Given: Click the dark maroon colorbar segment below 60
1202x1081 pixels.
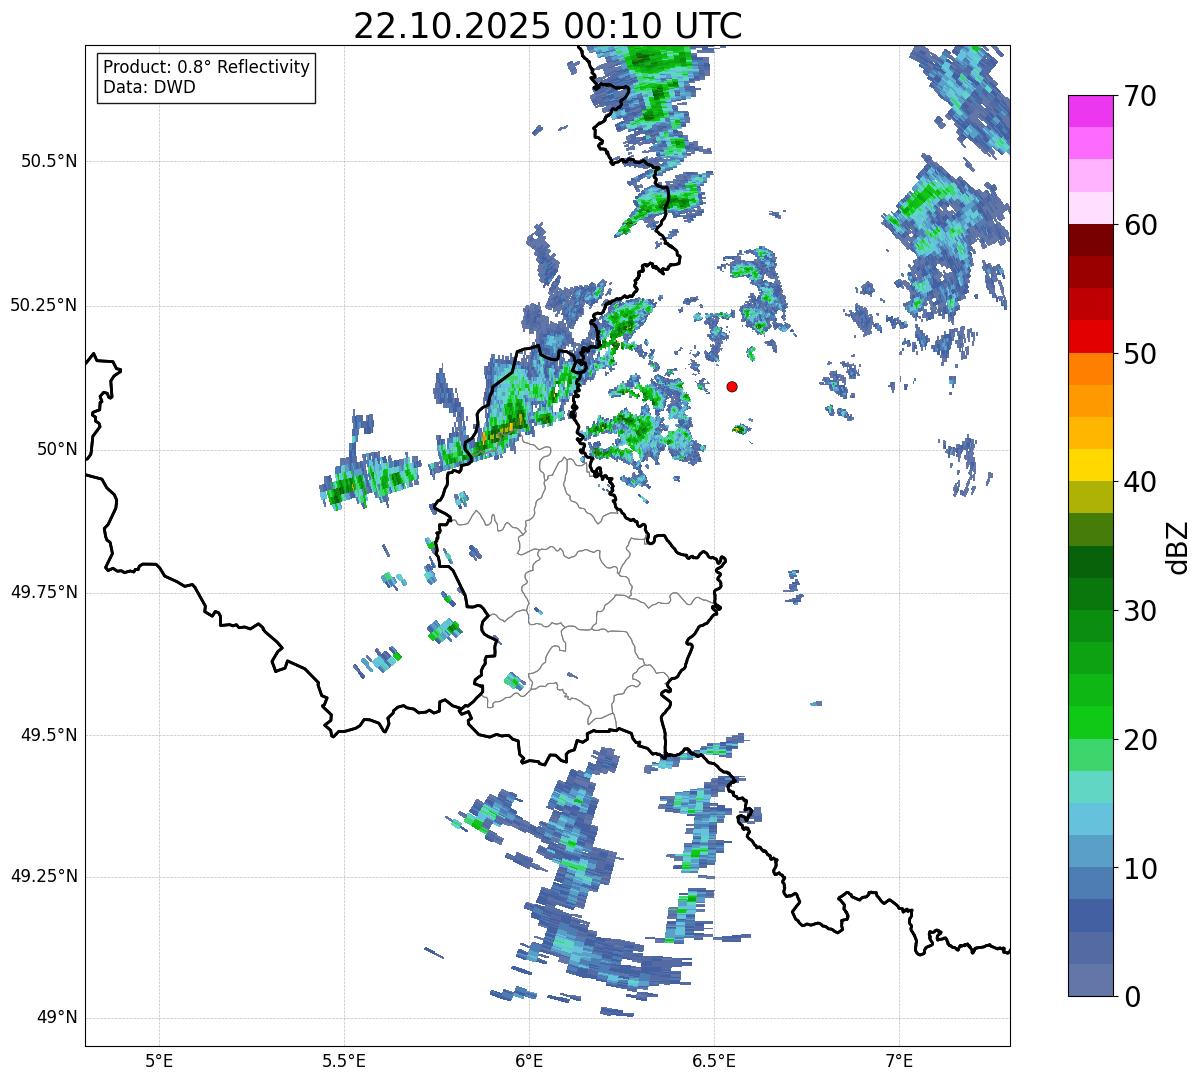Looking at the screenshot, I should pyautogui.click(x=1091, y=240).
